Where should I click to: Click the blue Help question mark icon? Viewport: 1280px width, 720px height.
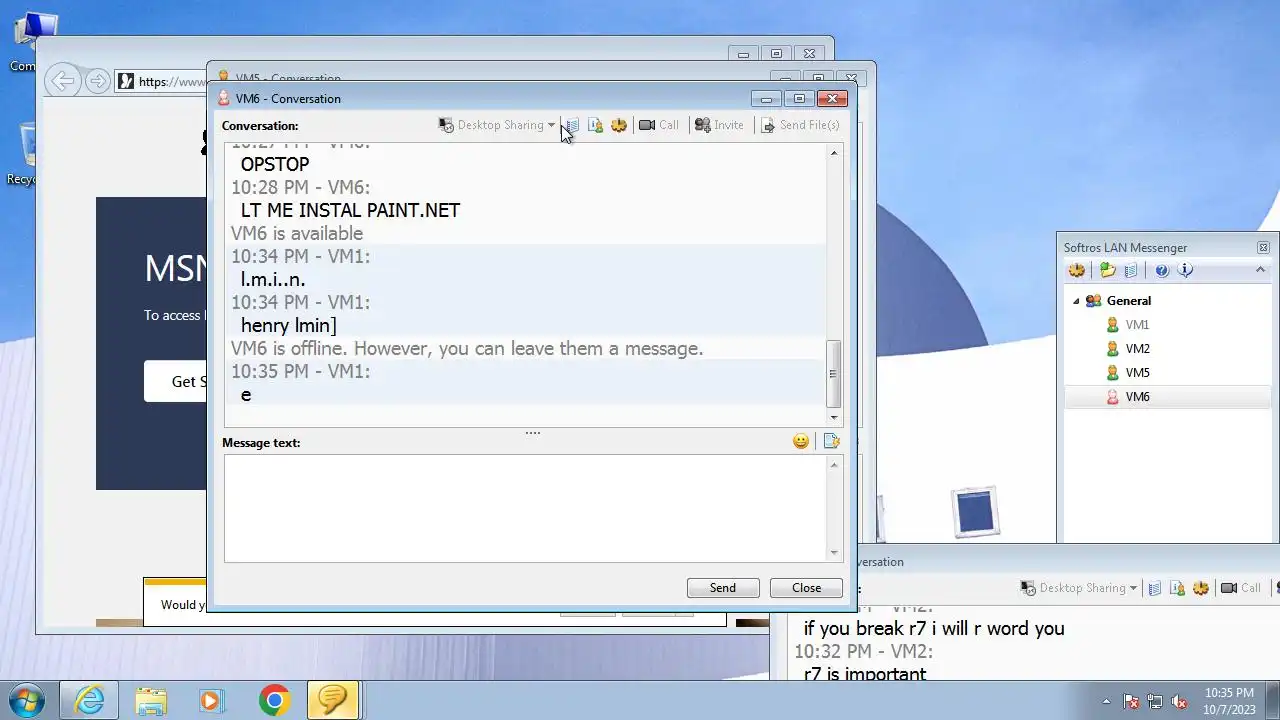point(1162,270)
